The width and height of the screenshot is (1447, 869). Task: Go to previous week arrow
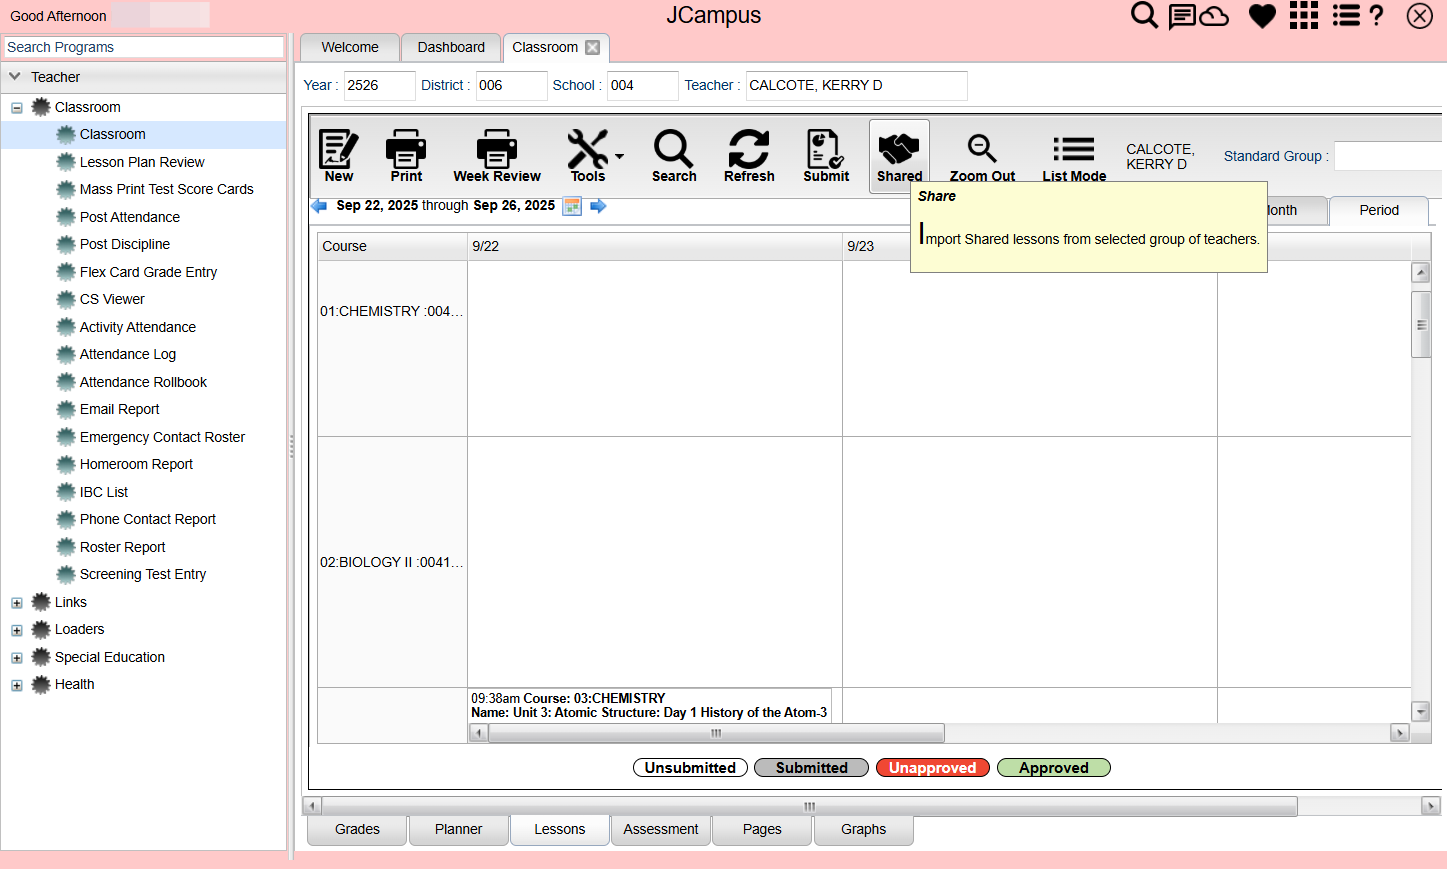coord(320,206)
